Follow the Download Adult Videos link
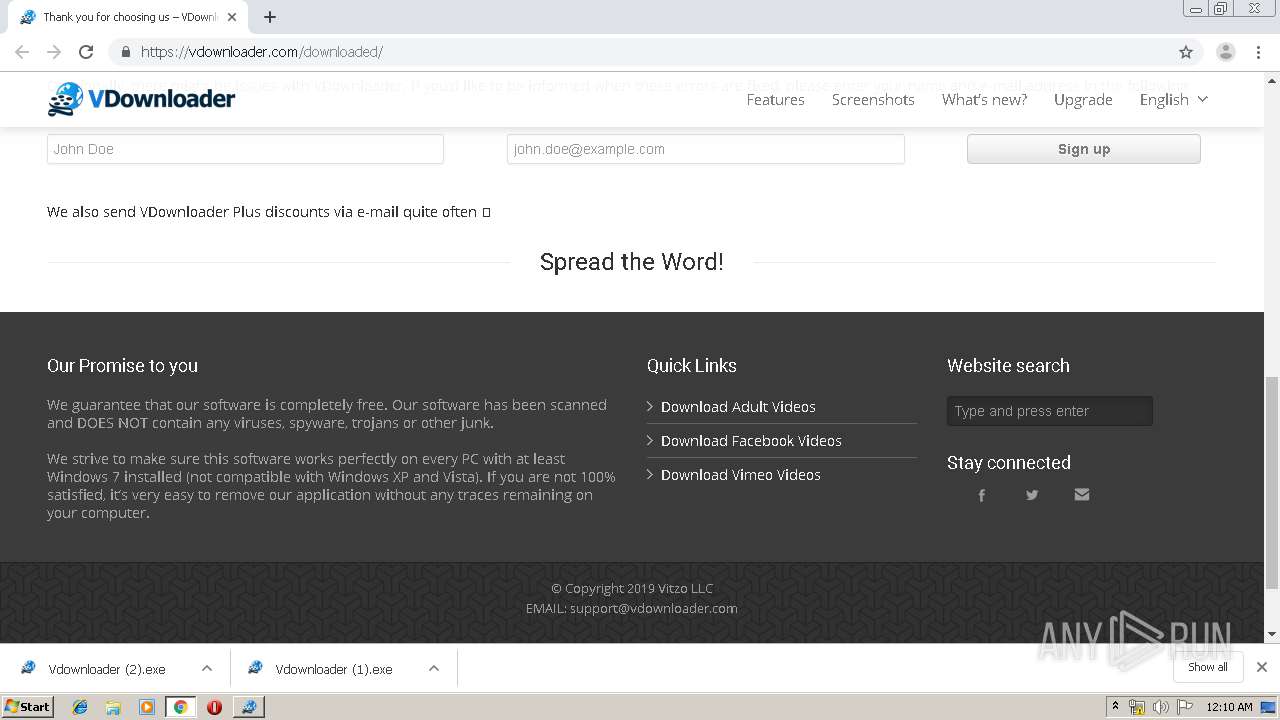Image resolution: width=1280 pixels, height=720 pixels. tap(738, 407)
